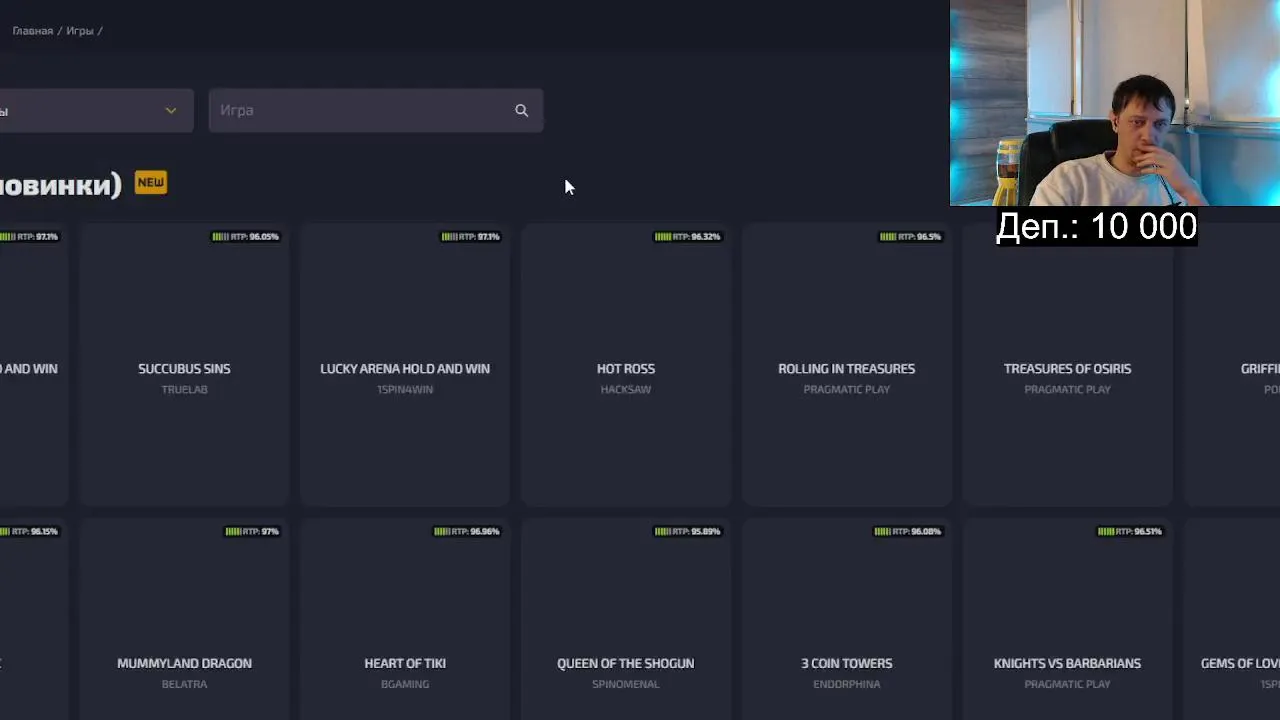Open Lucky Arena Hold and Win card
Image resolution: width=1280 pixels, height=720 pixels.
click(405, 364)
